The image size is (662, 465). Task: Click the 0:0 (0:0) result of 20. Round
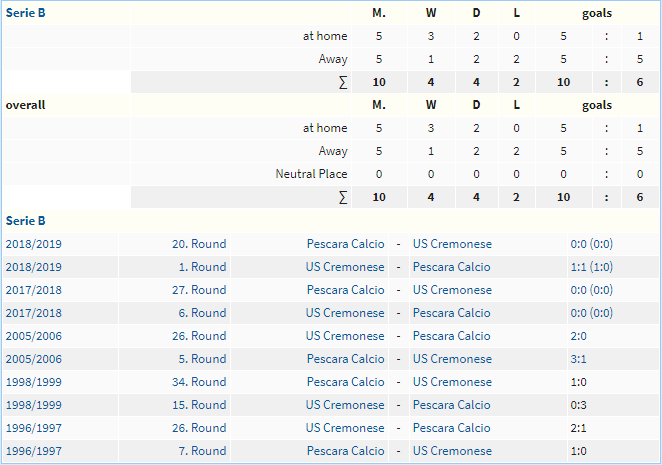(x=591, y=244)
